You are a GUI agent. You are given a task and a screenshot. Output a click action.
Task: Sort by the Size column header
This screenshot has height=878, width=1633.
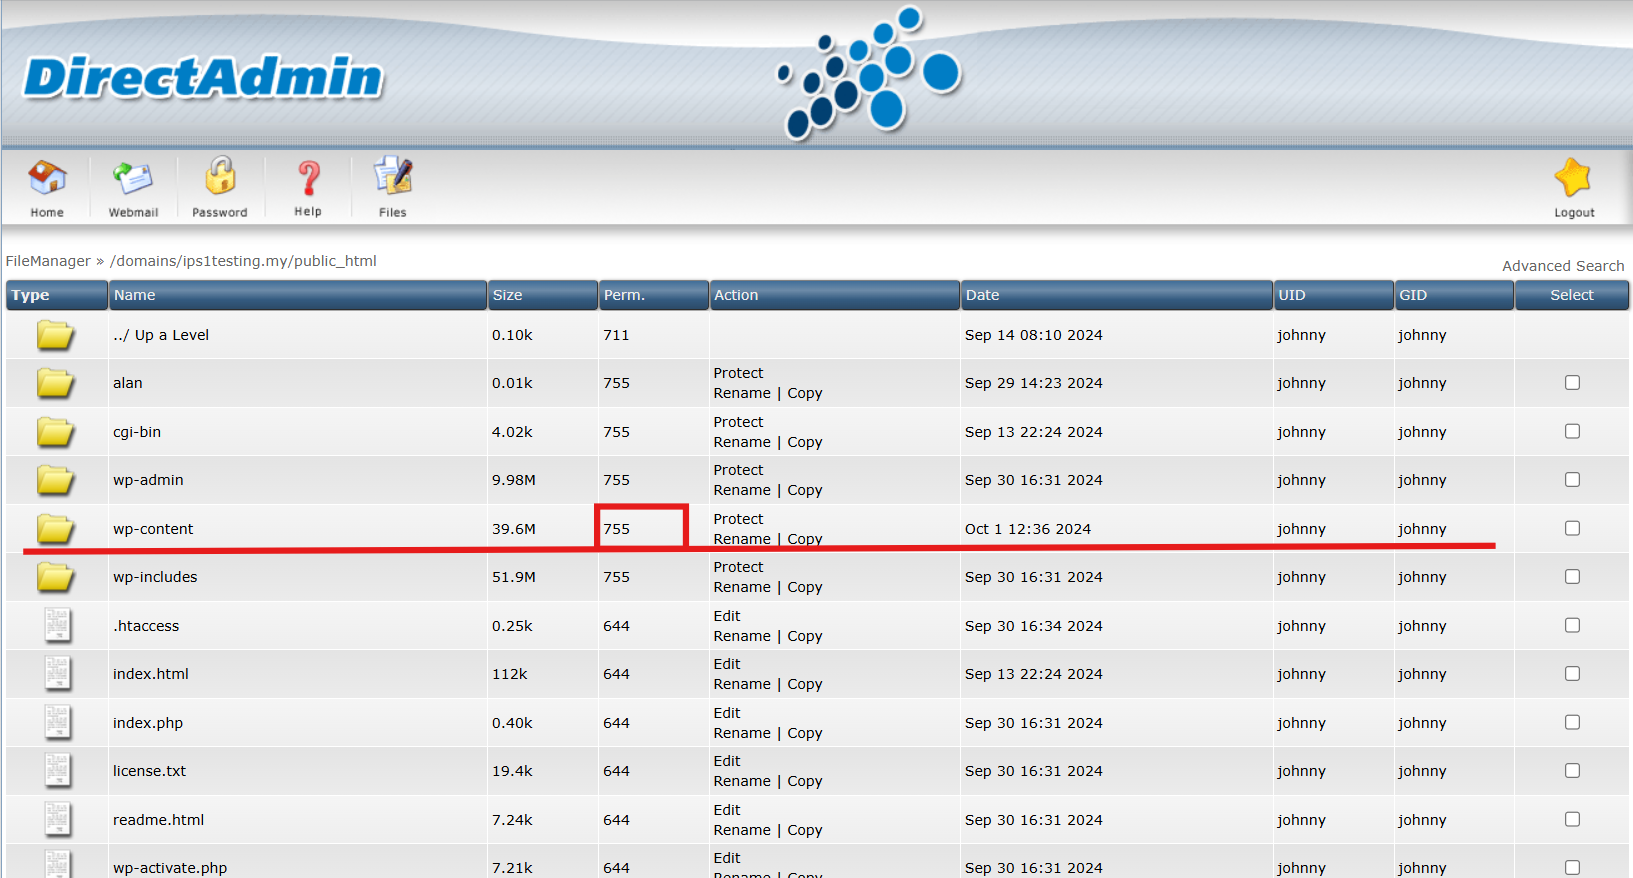pos(507,295)
